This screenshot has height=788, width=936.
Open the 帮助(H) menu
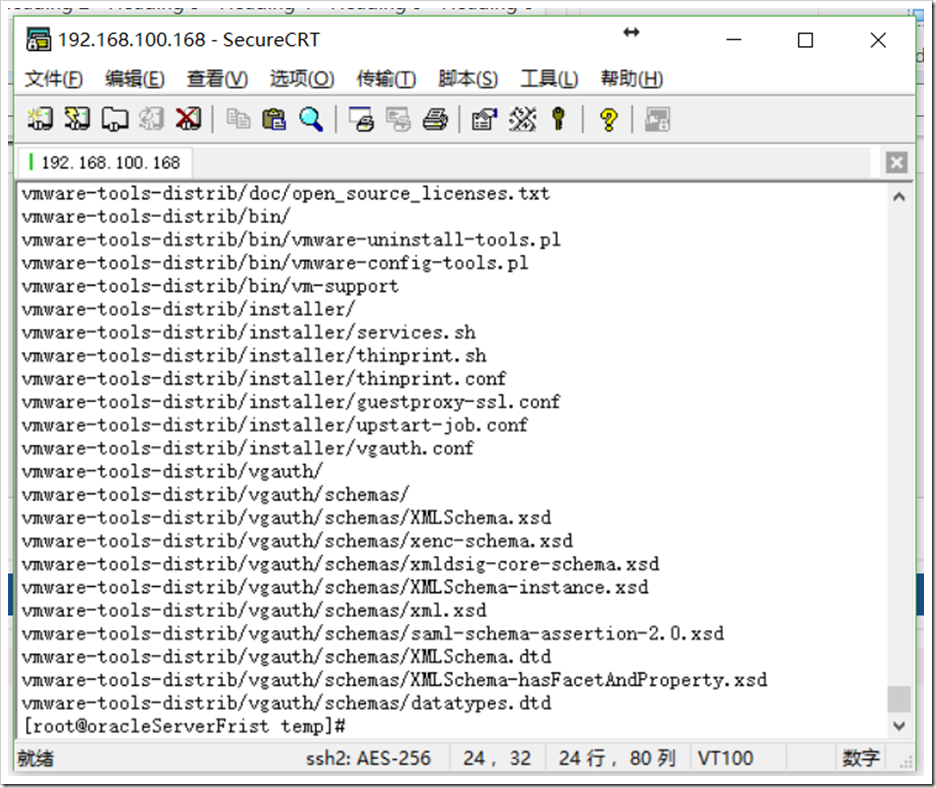coord(632,79)
